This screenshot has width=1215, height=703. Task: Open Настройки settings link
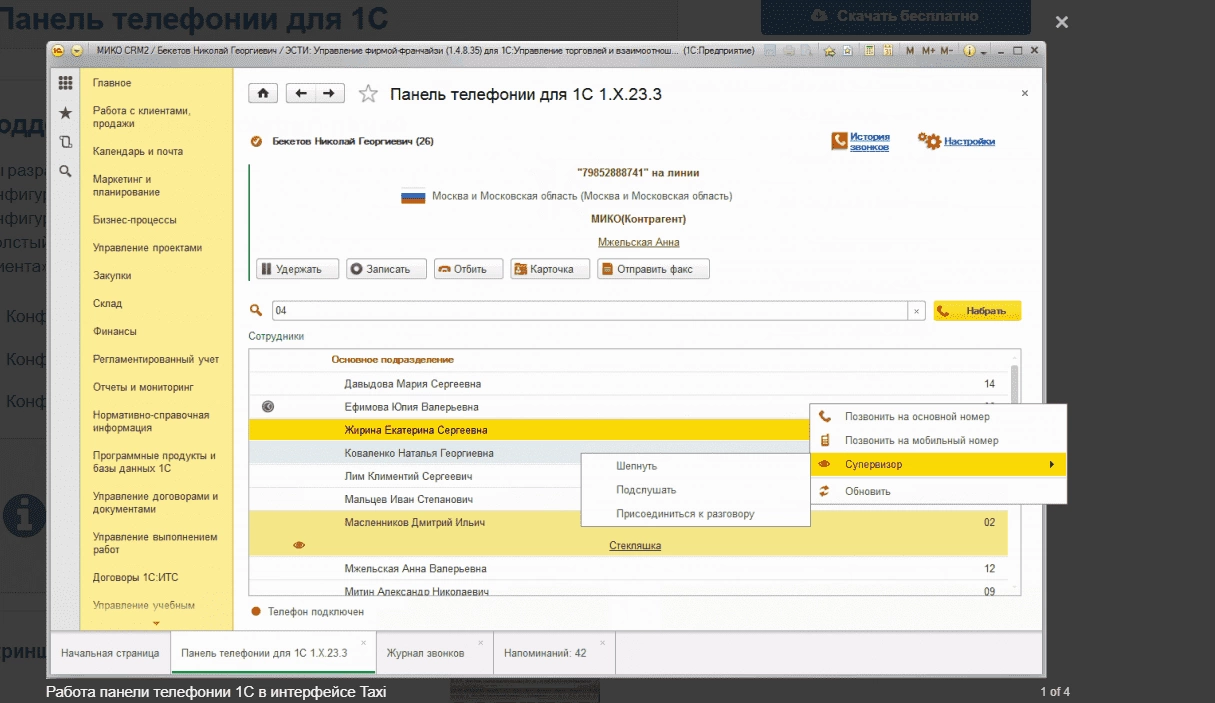pos(968,142)
